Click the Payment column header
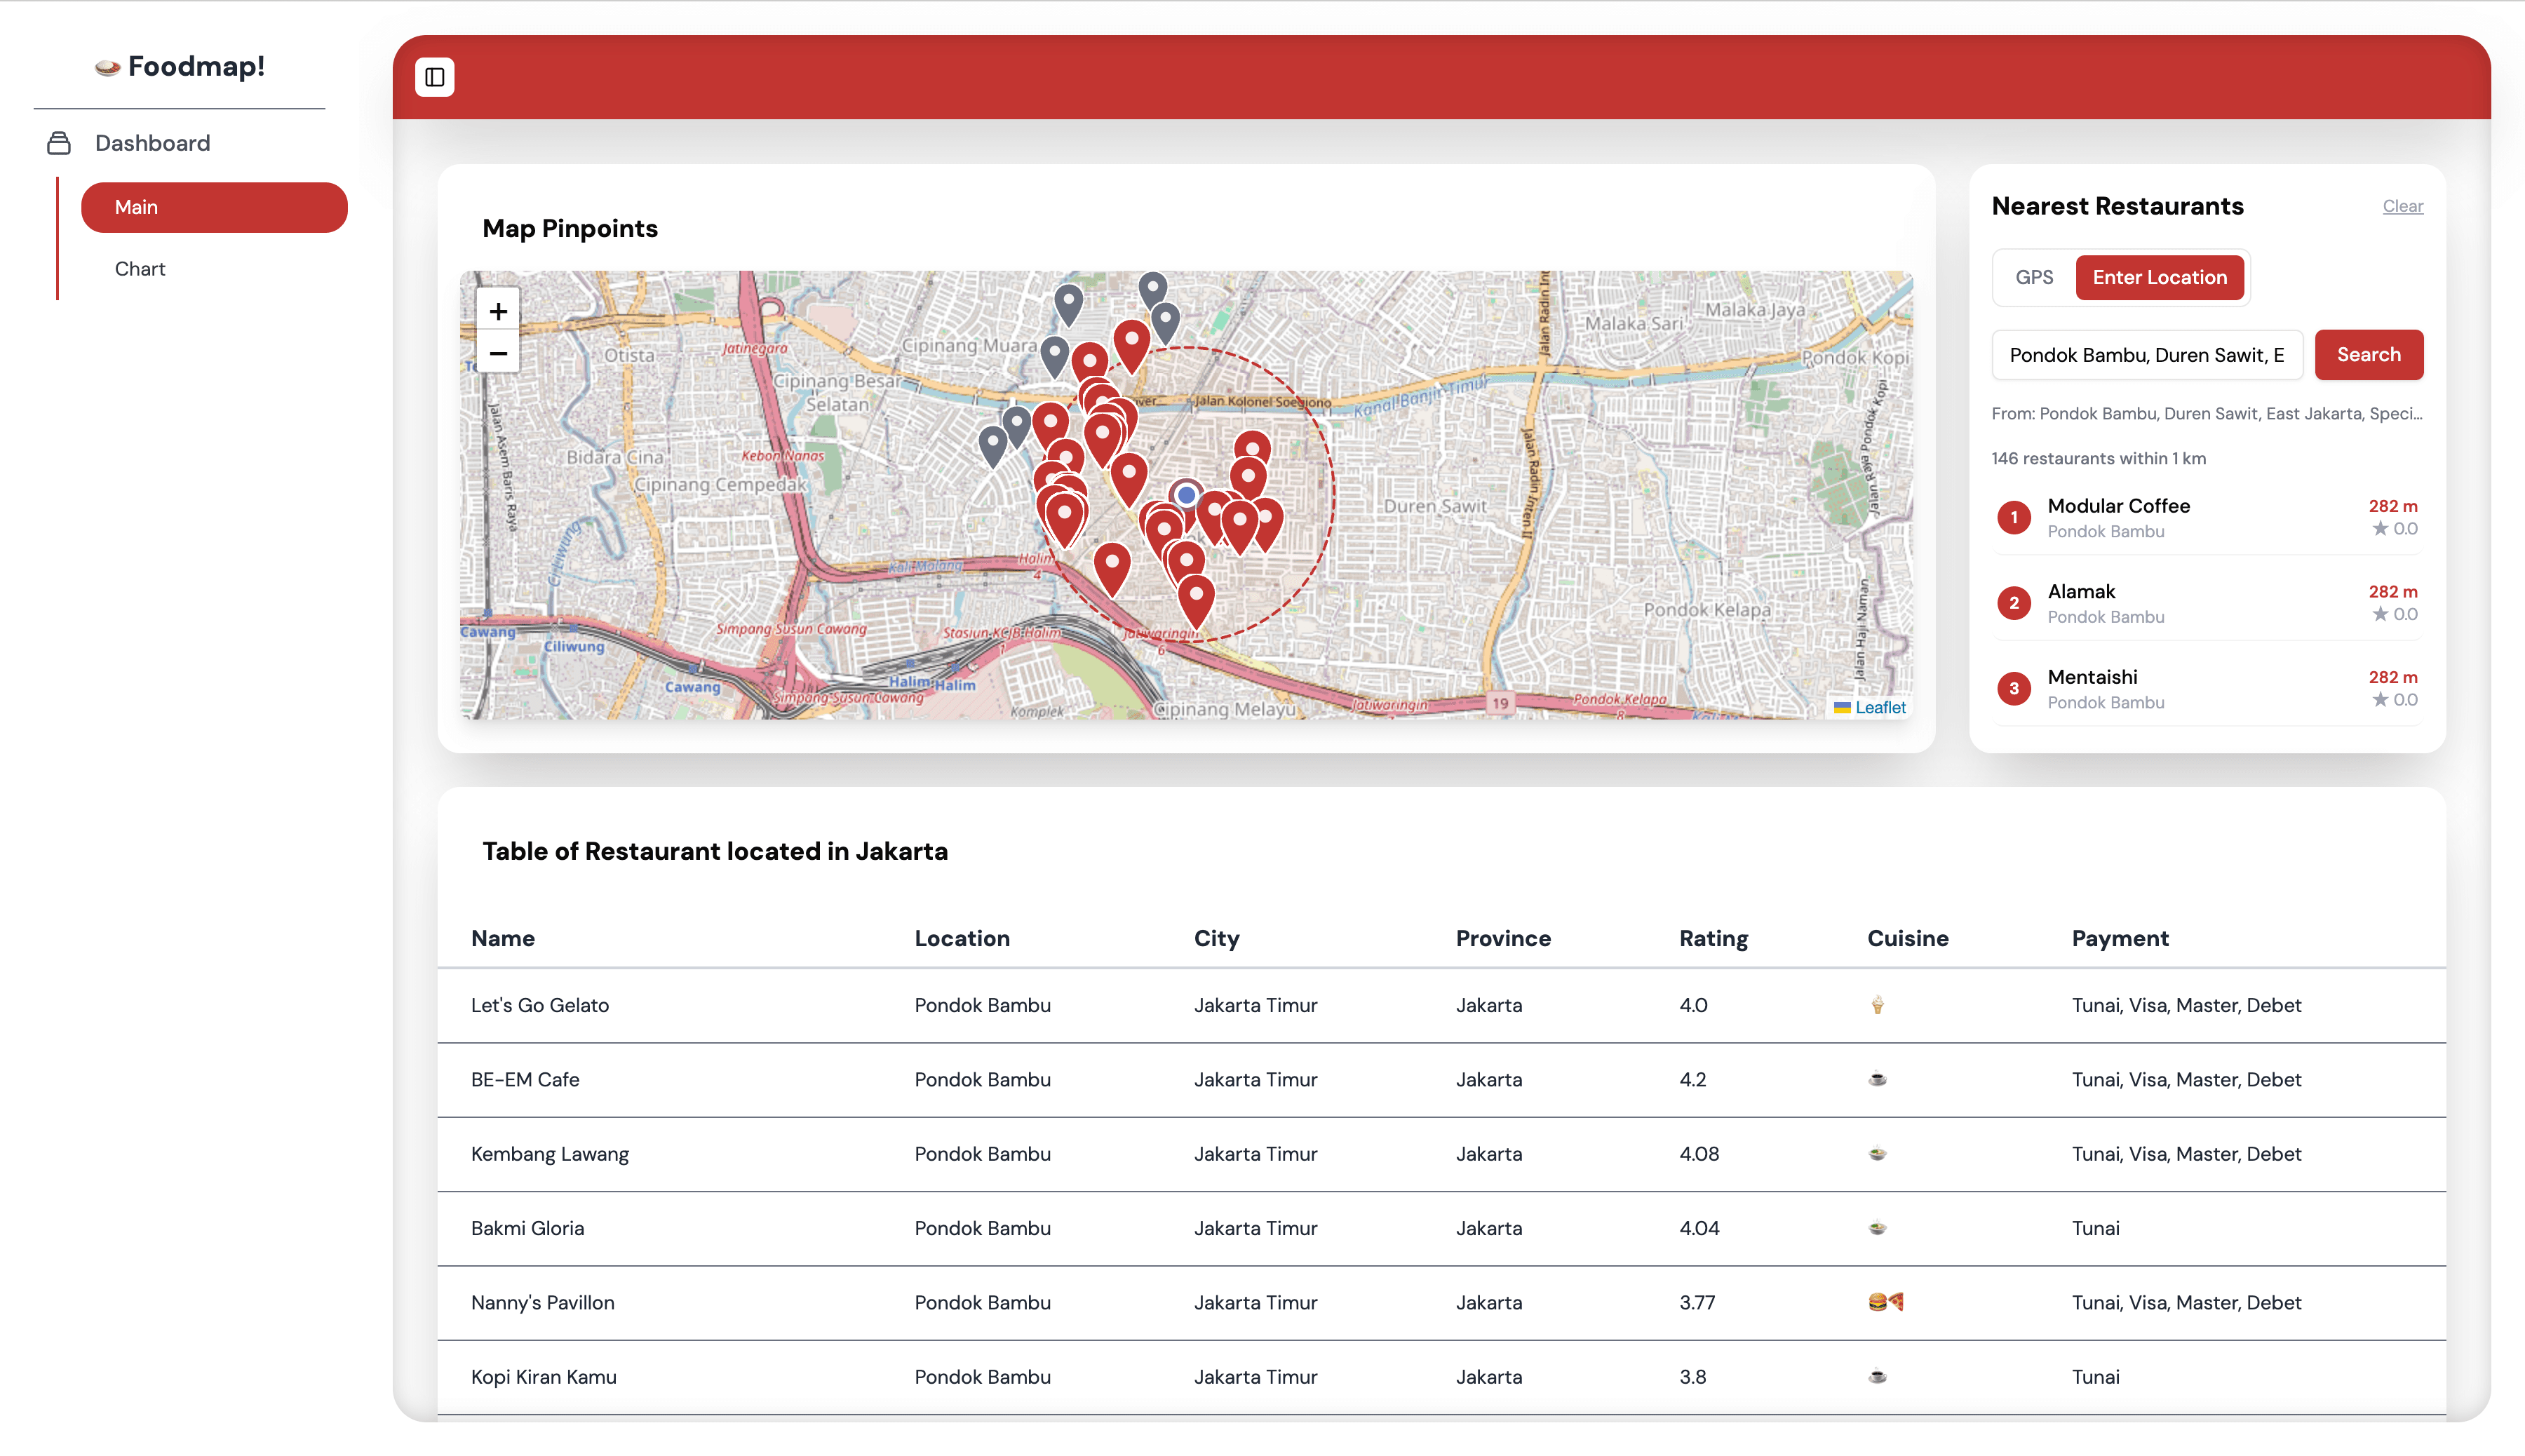The image size is (2525, 1456). [2120, 938]
